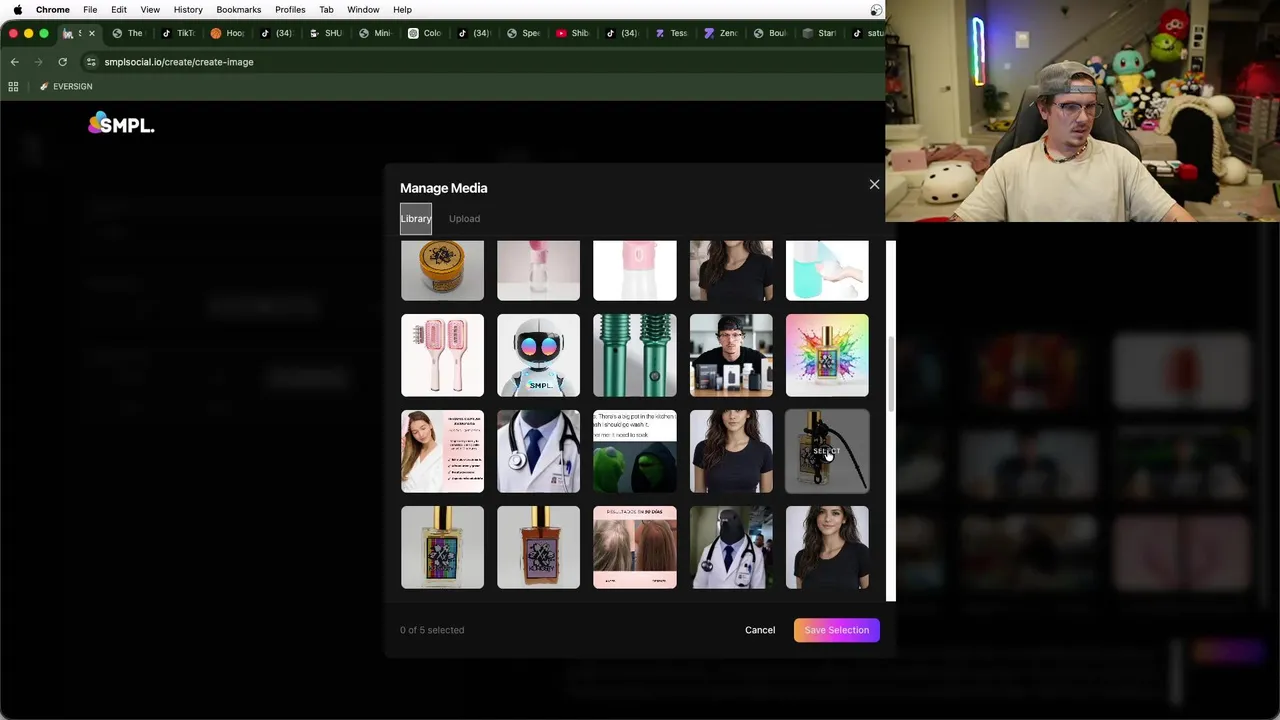1280x720 pixels.
Task: Switch to the Tess browser tab
Action: [671, 33]
